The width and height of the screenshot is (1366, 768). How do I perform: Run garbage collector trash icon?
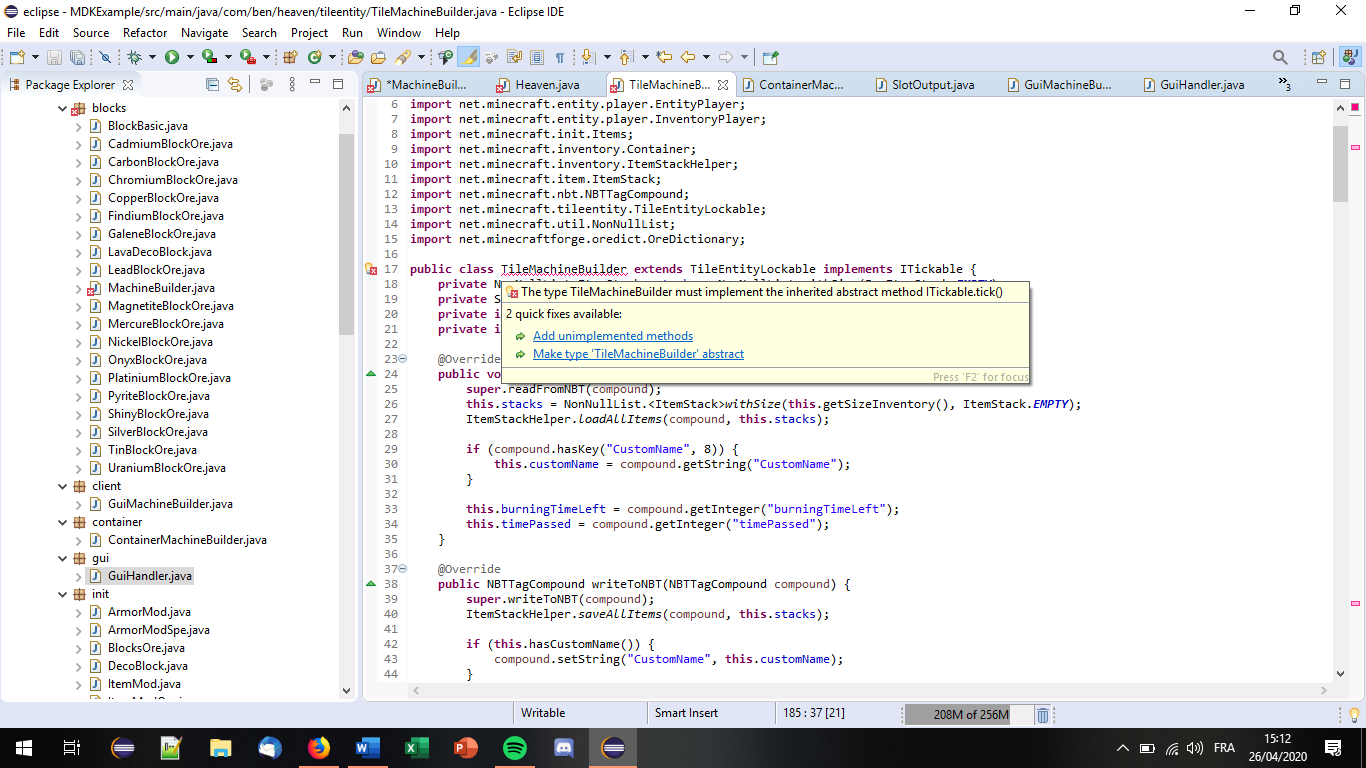coord(1043,714)
